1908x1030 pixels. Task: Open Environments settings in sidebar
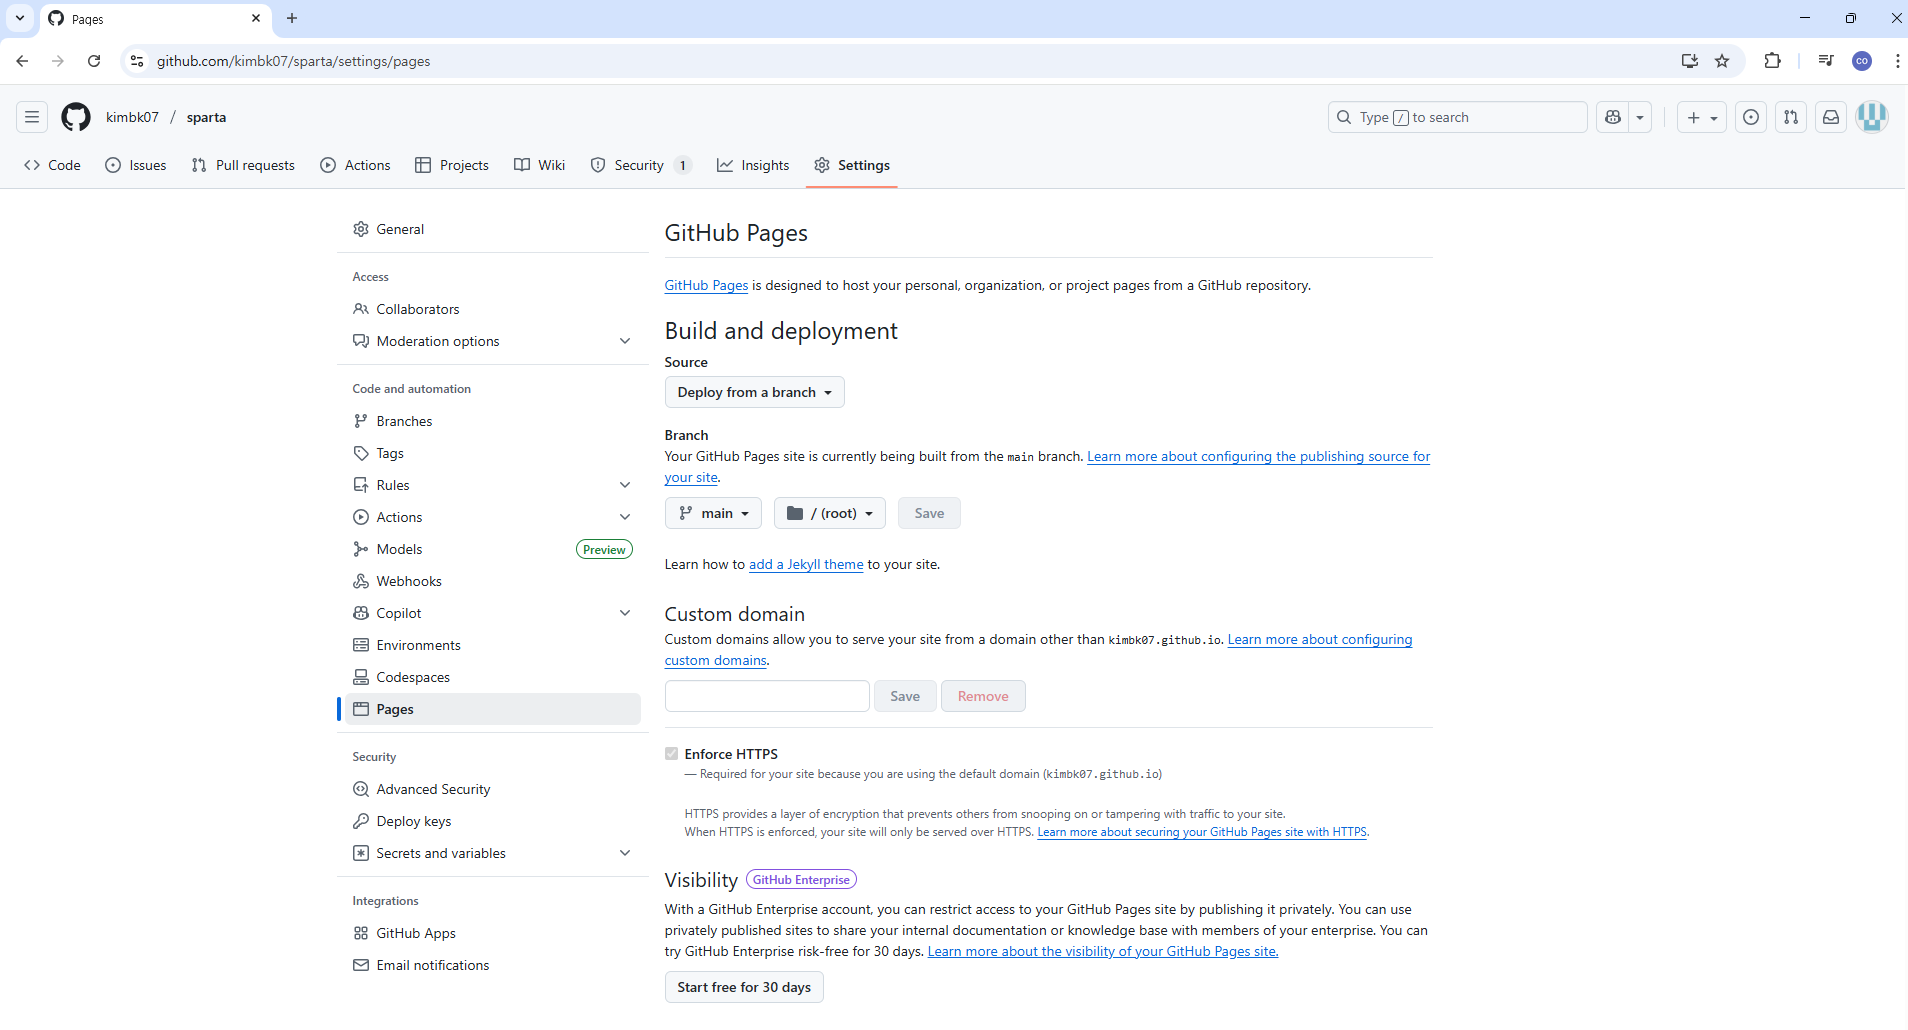pyautogui.click(x=493, y=645)
